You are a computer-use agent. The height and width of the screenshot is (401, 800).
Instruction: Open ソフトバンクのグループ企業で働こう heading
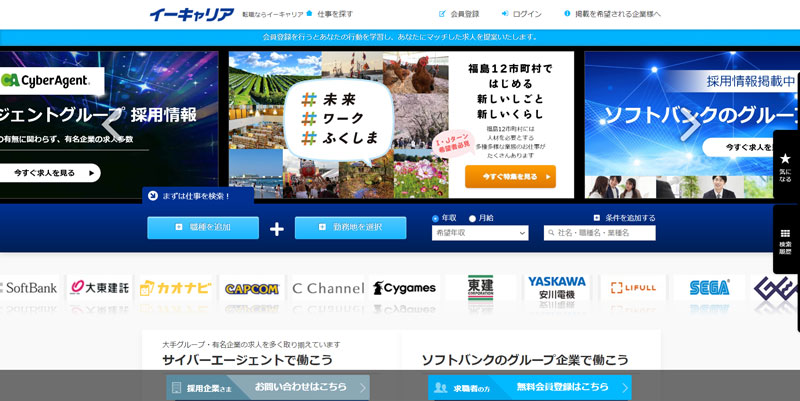[x=525, y=360]
